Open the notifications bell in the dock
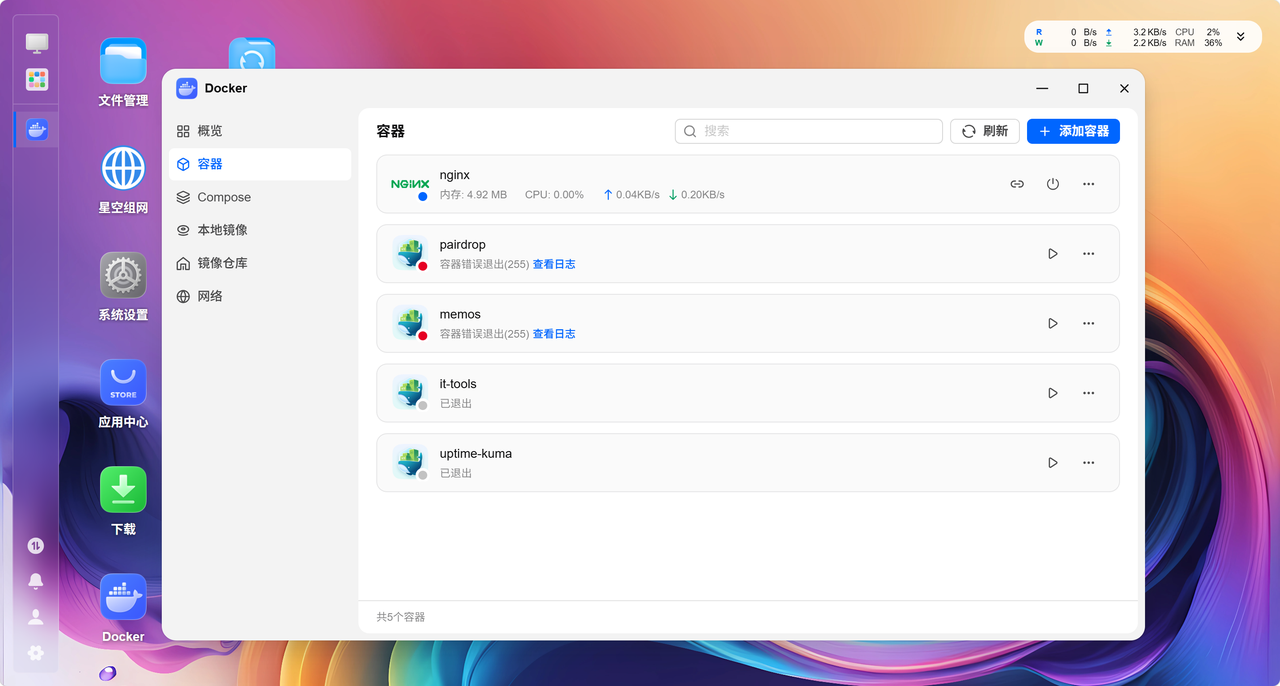The width and height of the screenshot is (1280, 686). coord(36,581)
